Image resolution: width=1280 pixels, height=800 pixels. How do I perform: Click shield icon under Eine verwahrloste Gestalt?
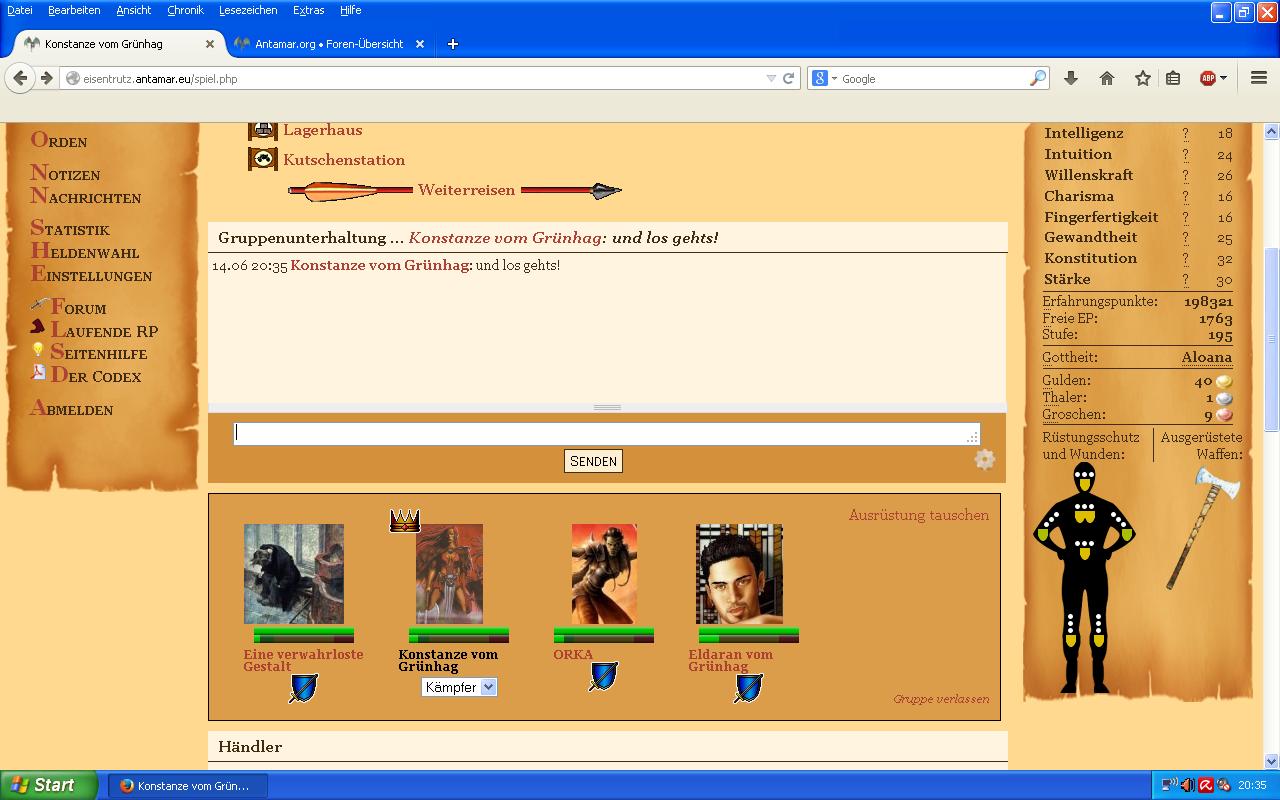pyautogui.click(x=303, y=688)
